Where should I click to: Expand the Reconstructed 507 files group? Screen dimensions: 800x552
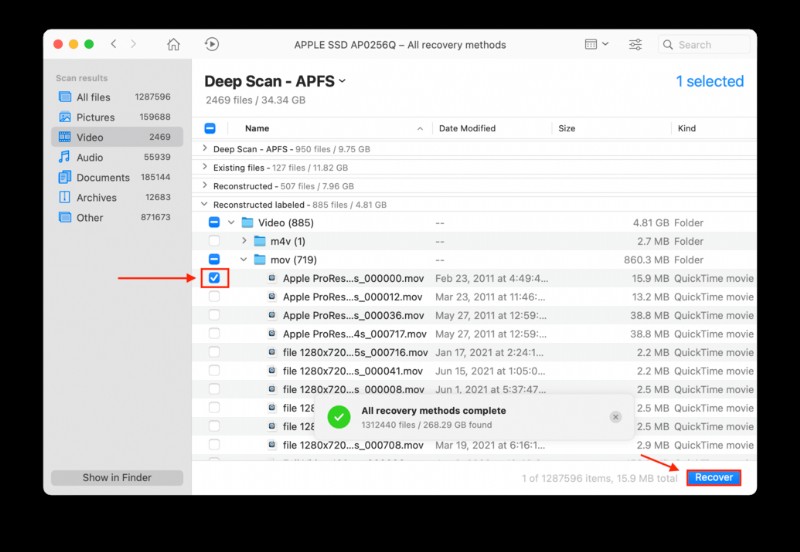tap(205, 185)
